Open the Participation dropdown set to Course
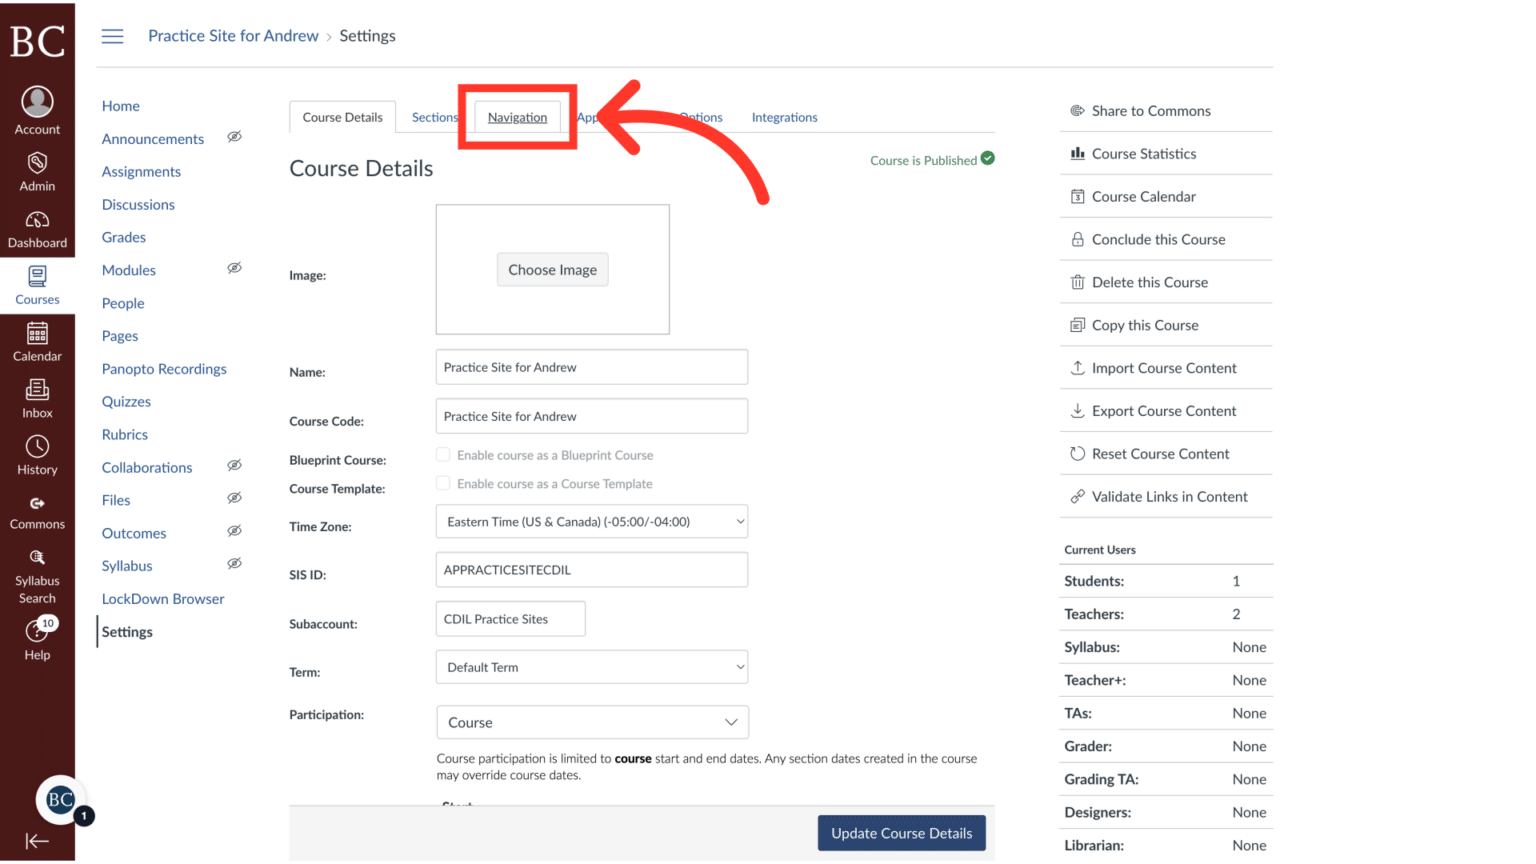This screenshot has height=864, width=1536. pos(591,722)
